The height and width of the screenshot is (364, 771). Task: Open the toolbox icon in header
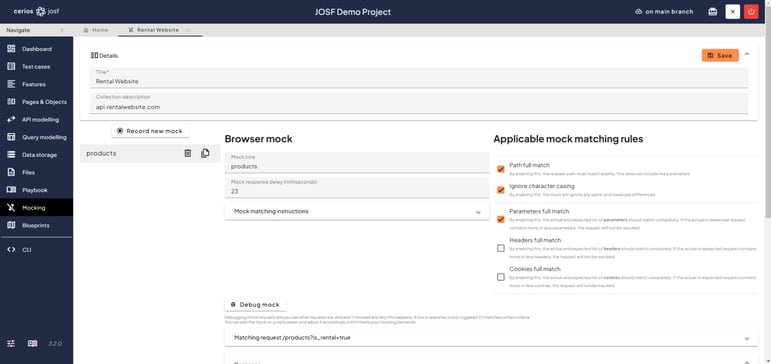[x=712, y=12]
